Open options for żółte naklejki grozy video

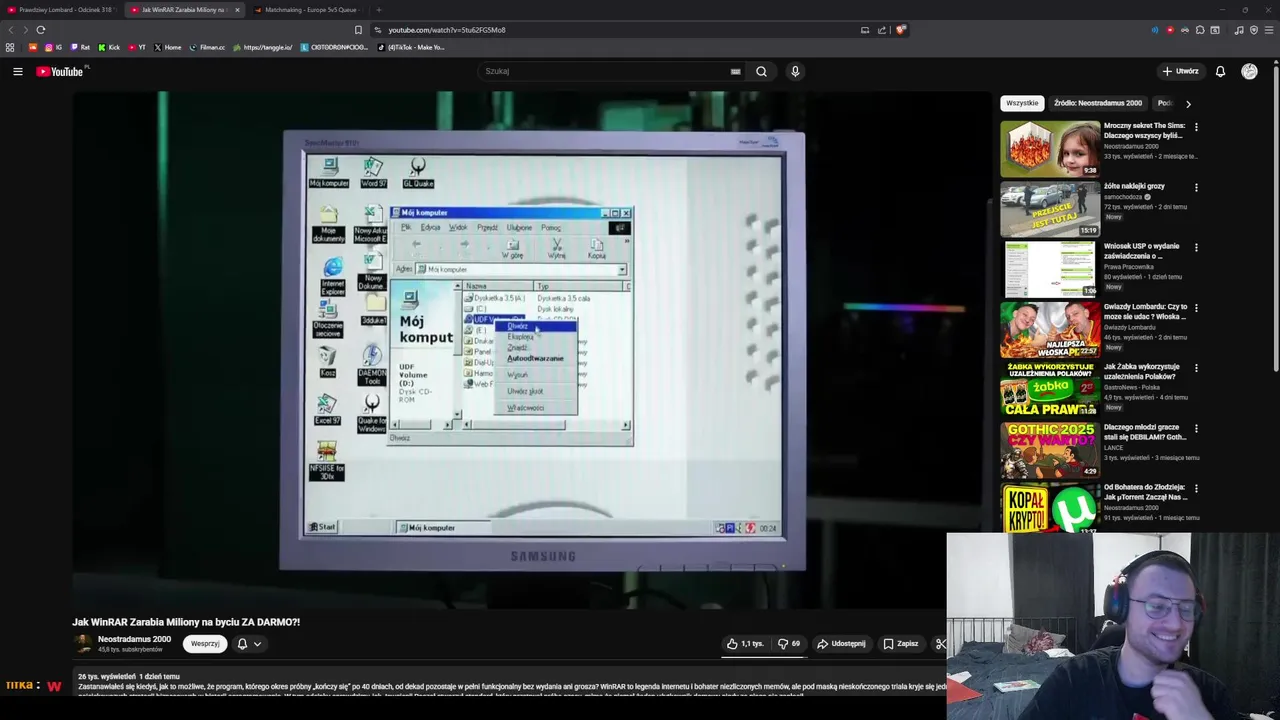pos(1195,187)
